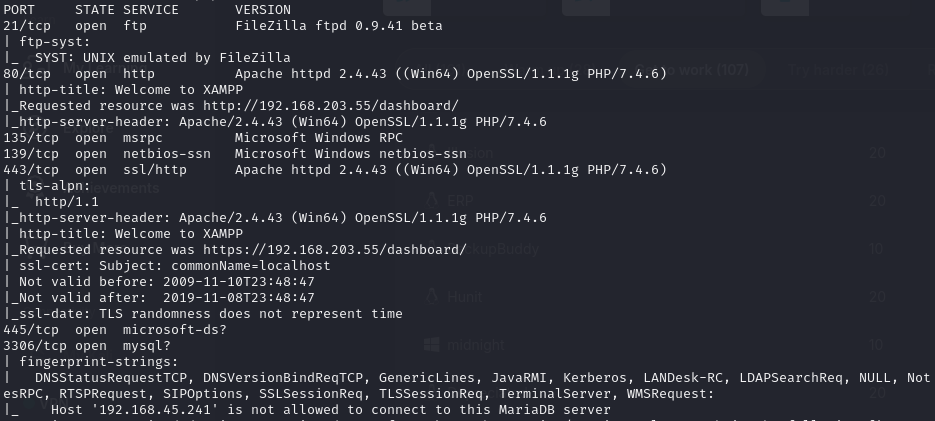Click the Windows icon beside midnight
This screenshot has width=935, height=421.
[x=432, y=344]
